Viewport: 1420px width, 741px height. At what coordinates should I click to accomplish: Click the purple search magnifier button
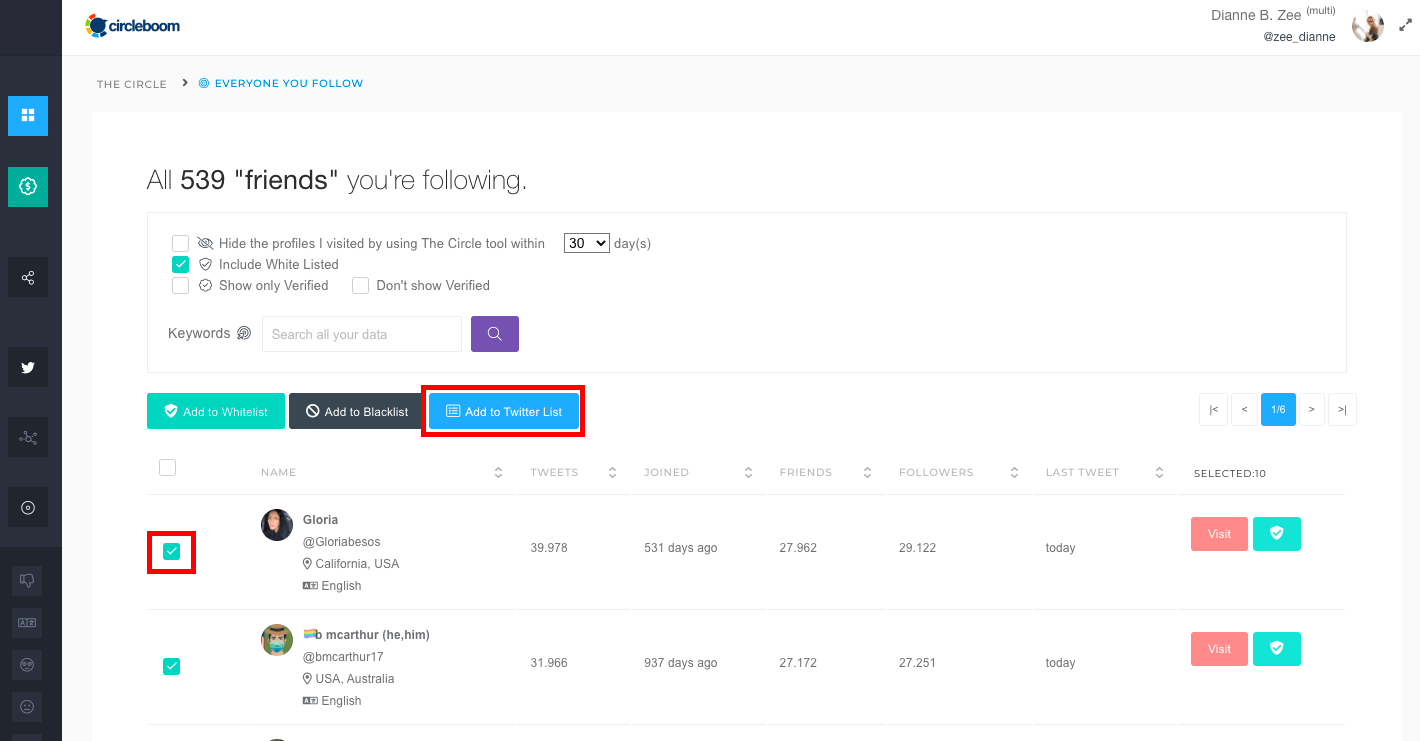(495, 334)
